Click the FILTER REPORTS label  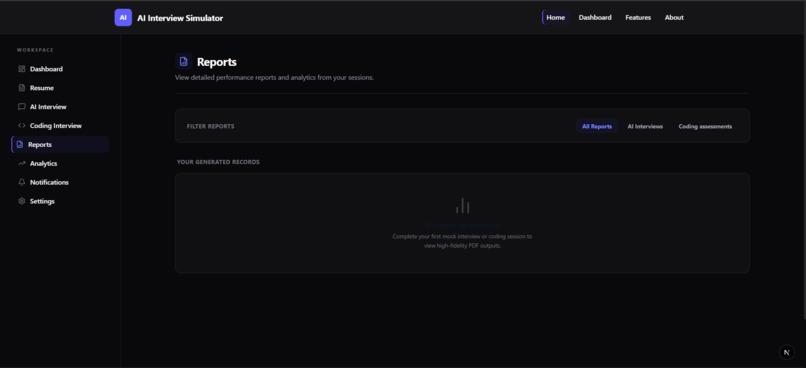(210, 126)
